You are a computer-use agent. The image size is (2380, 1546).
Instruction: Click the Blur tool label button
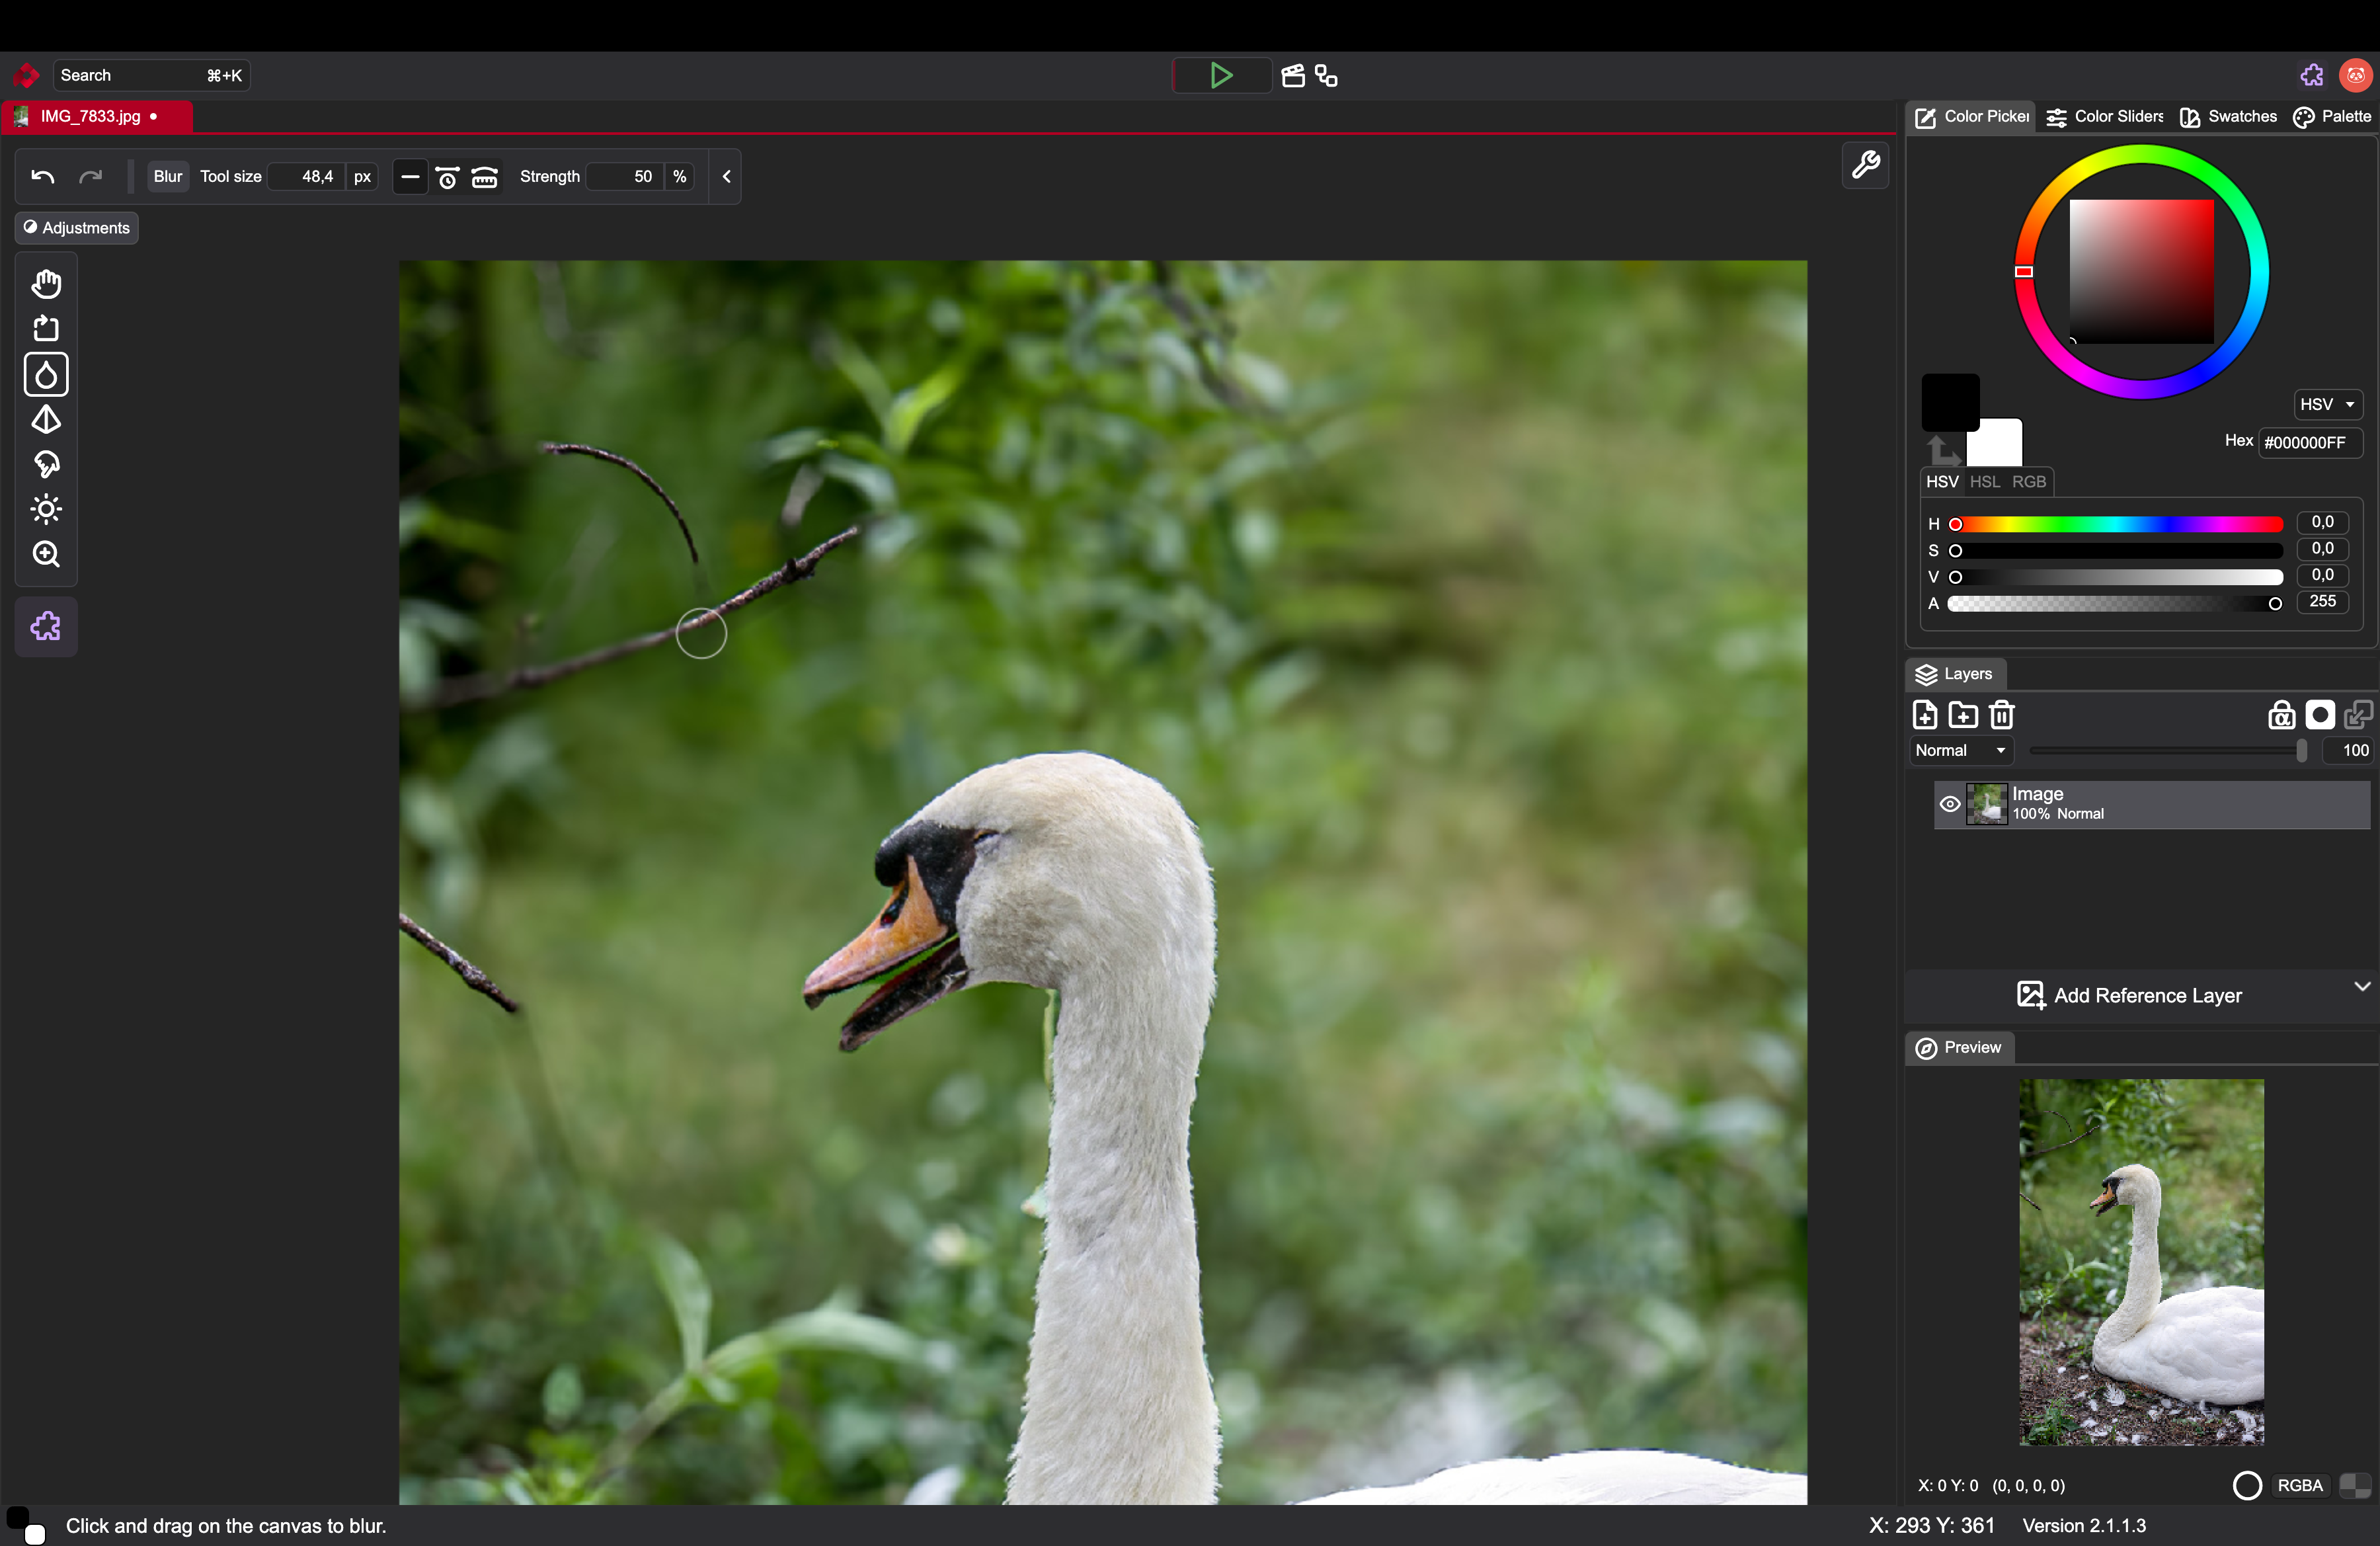tap(168, 177)
